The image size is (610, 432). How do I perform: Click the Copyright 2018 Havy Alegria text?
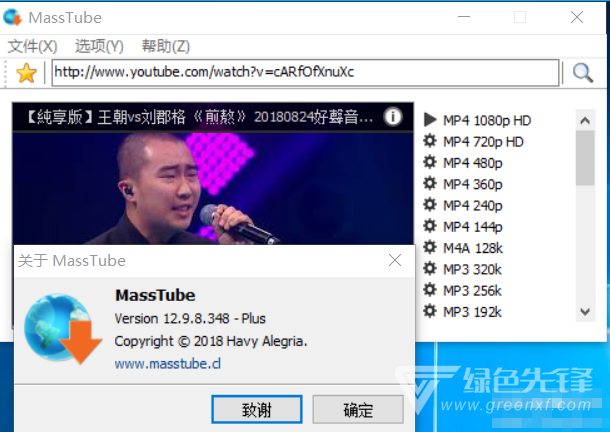210,341
